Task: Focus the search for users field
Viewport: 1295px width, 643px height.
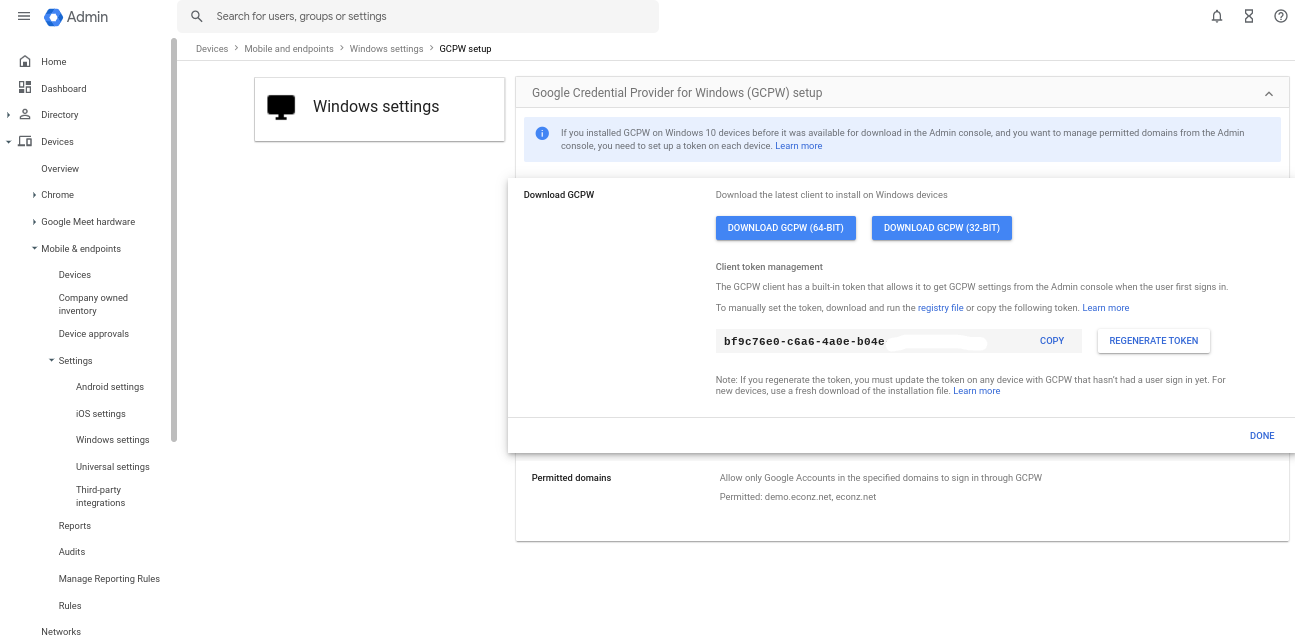Action: [418, 17]
